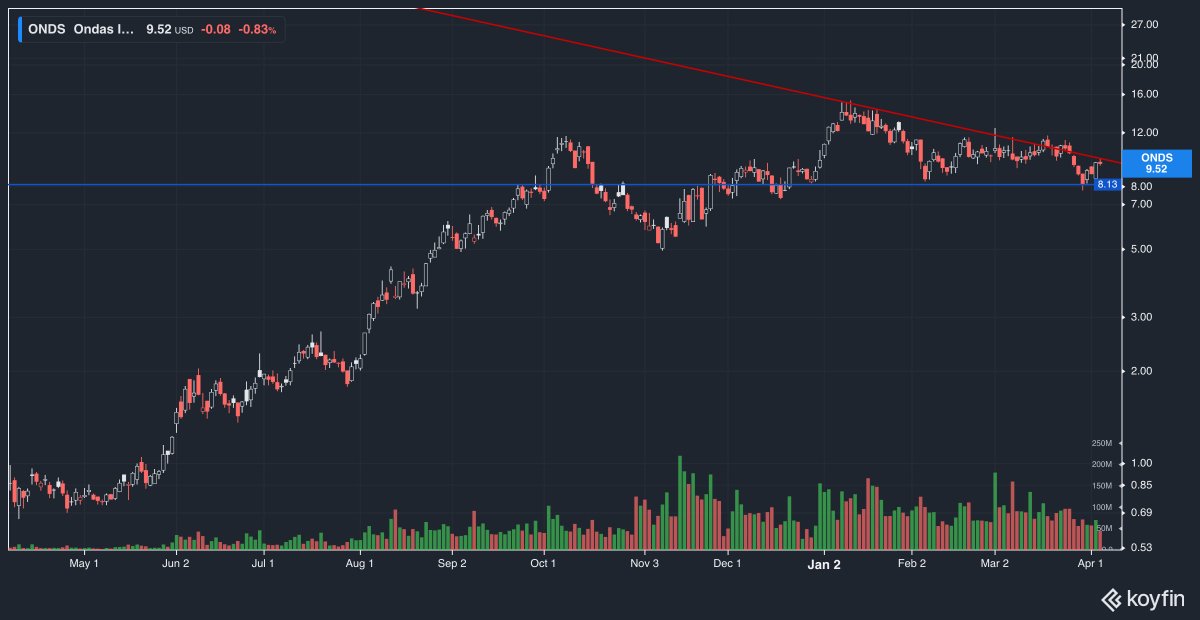Click the blue 8.13 price marker label
Image resolution: width=1200 pixels, height=620 pixels.
1105,186
